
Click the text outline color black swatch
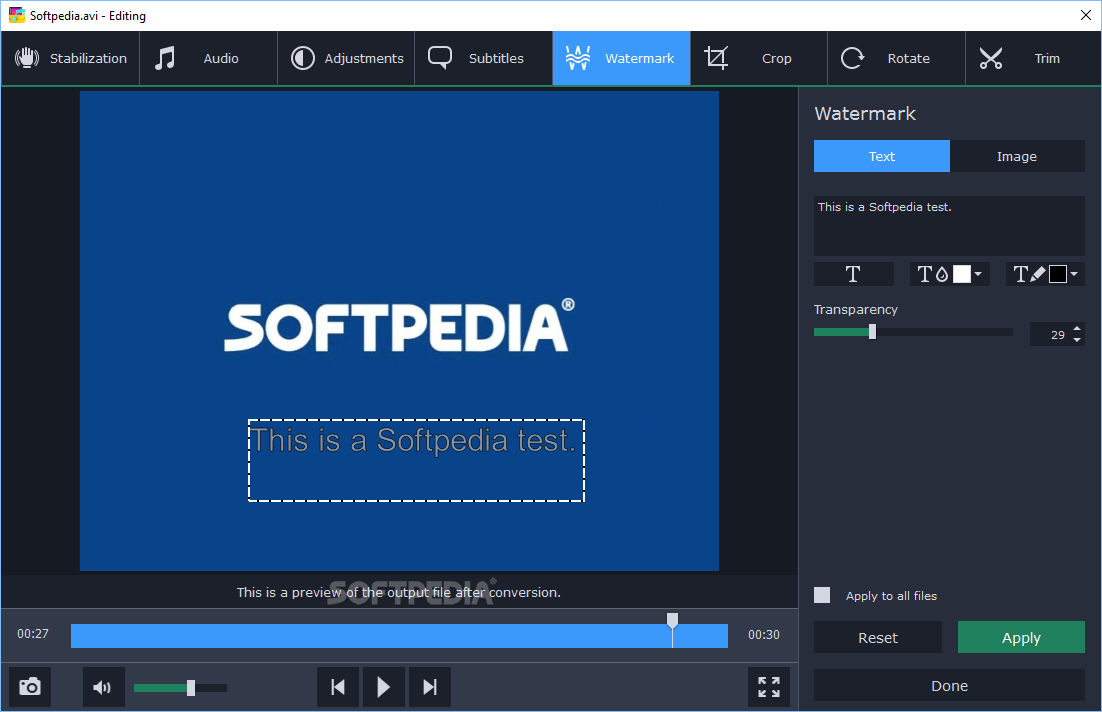pos(1057,274)
